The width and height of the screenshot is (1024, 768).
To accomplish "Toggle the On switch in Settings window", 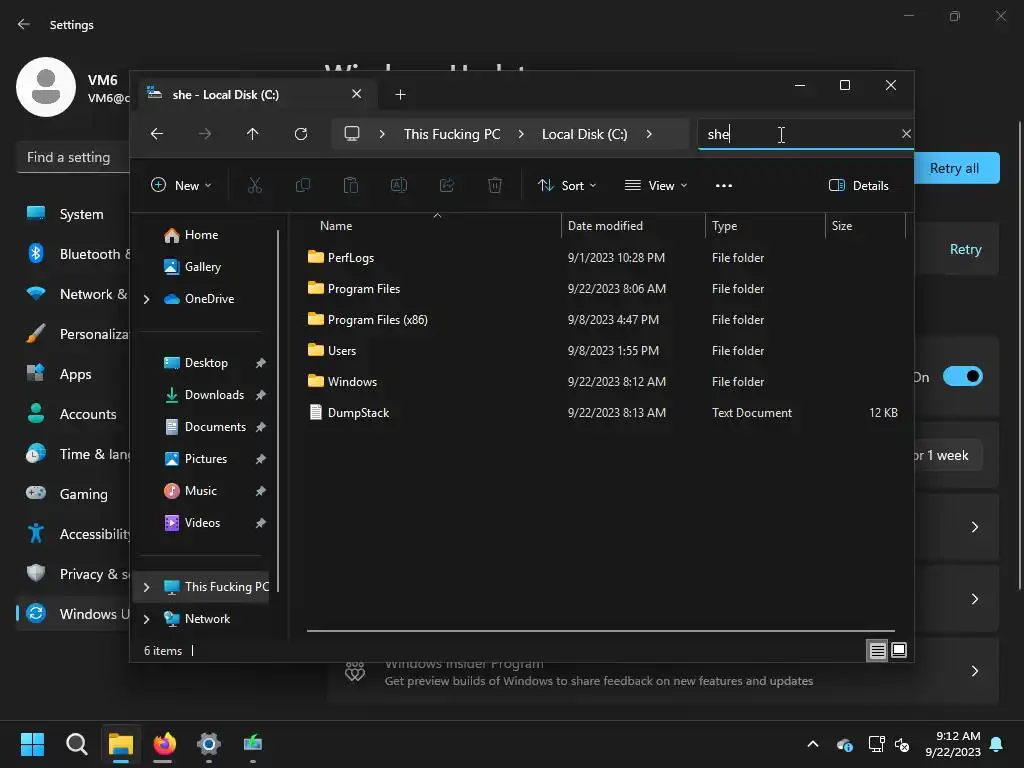I will [x=963, y=376].
